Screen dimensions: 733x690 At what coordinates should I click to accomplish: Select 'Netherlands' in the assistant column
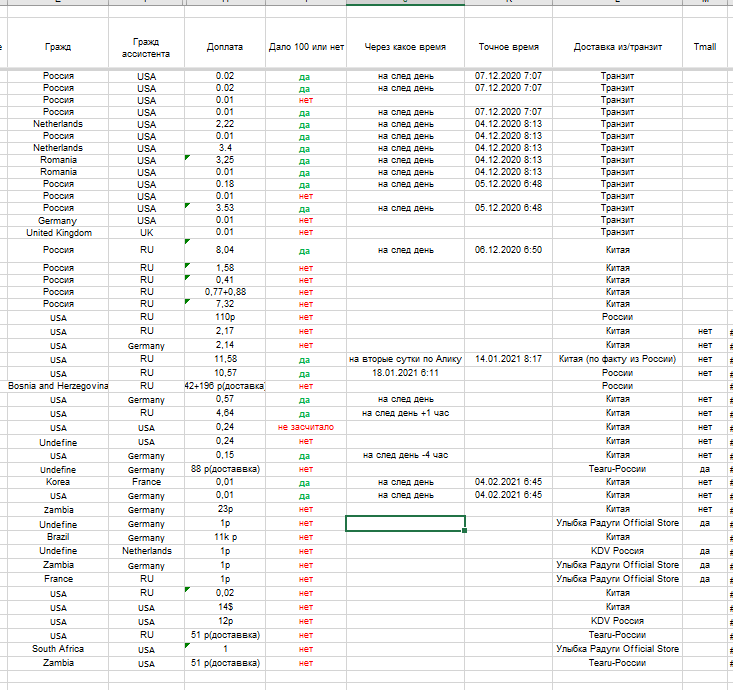point(146,551)
